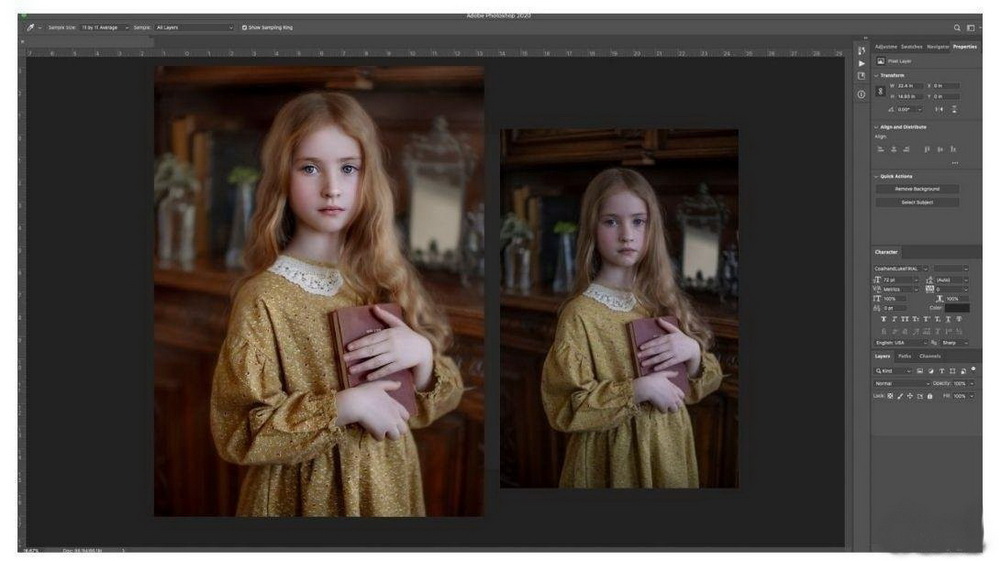The image size is (1000, 561).
Task: Toggle the All Caps style
Action: tap(905, 319)
